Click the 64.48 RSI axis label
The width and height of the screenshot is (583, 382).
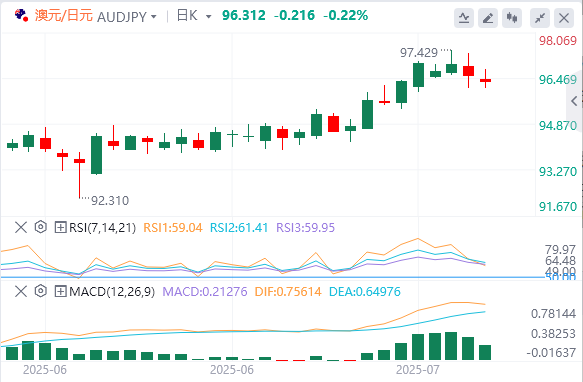tap(560, 260)
